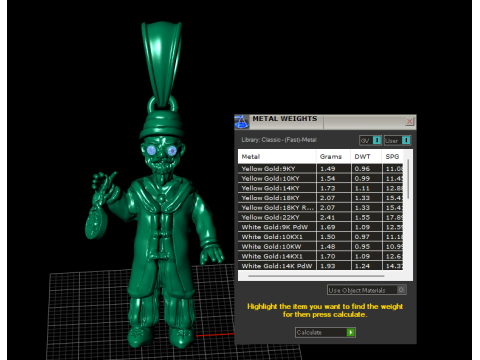480x360 pixels.
Task: Click the SPG column header
Action: pyautogui.click(x=392, y=156)
